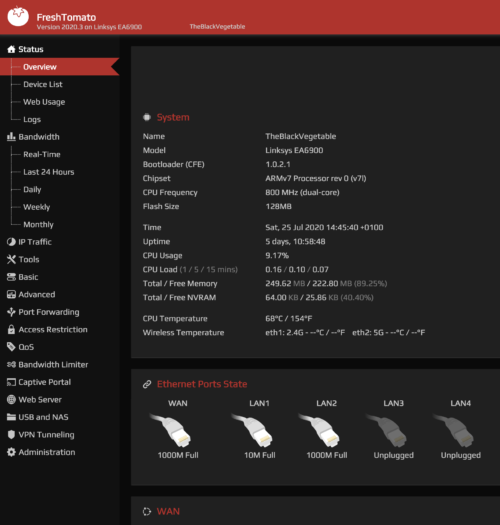Open Weekly bandwidth stats
Viewport: 500px width, 525px height.
coord(37,207)
